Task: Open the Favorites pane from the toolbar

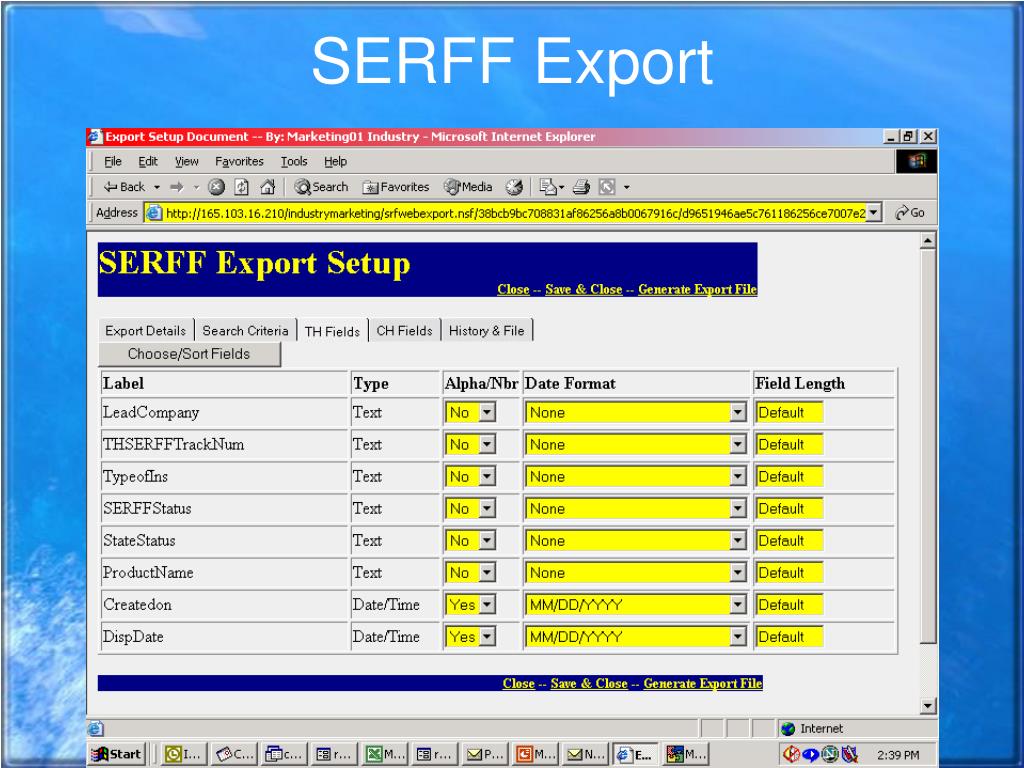Action: click(x=396, y=187)
